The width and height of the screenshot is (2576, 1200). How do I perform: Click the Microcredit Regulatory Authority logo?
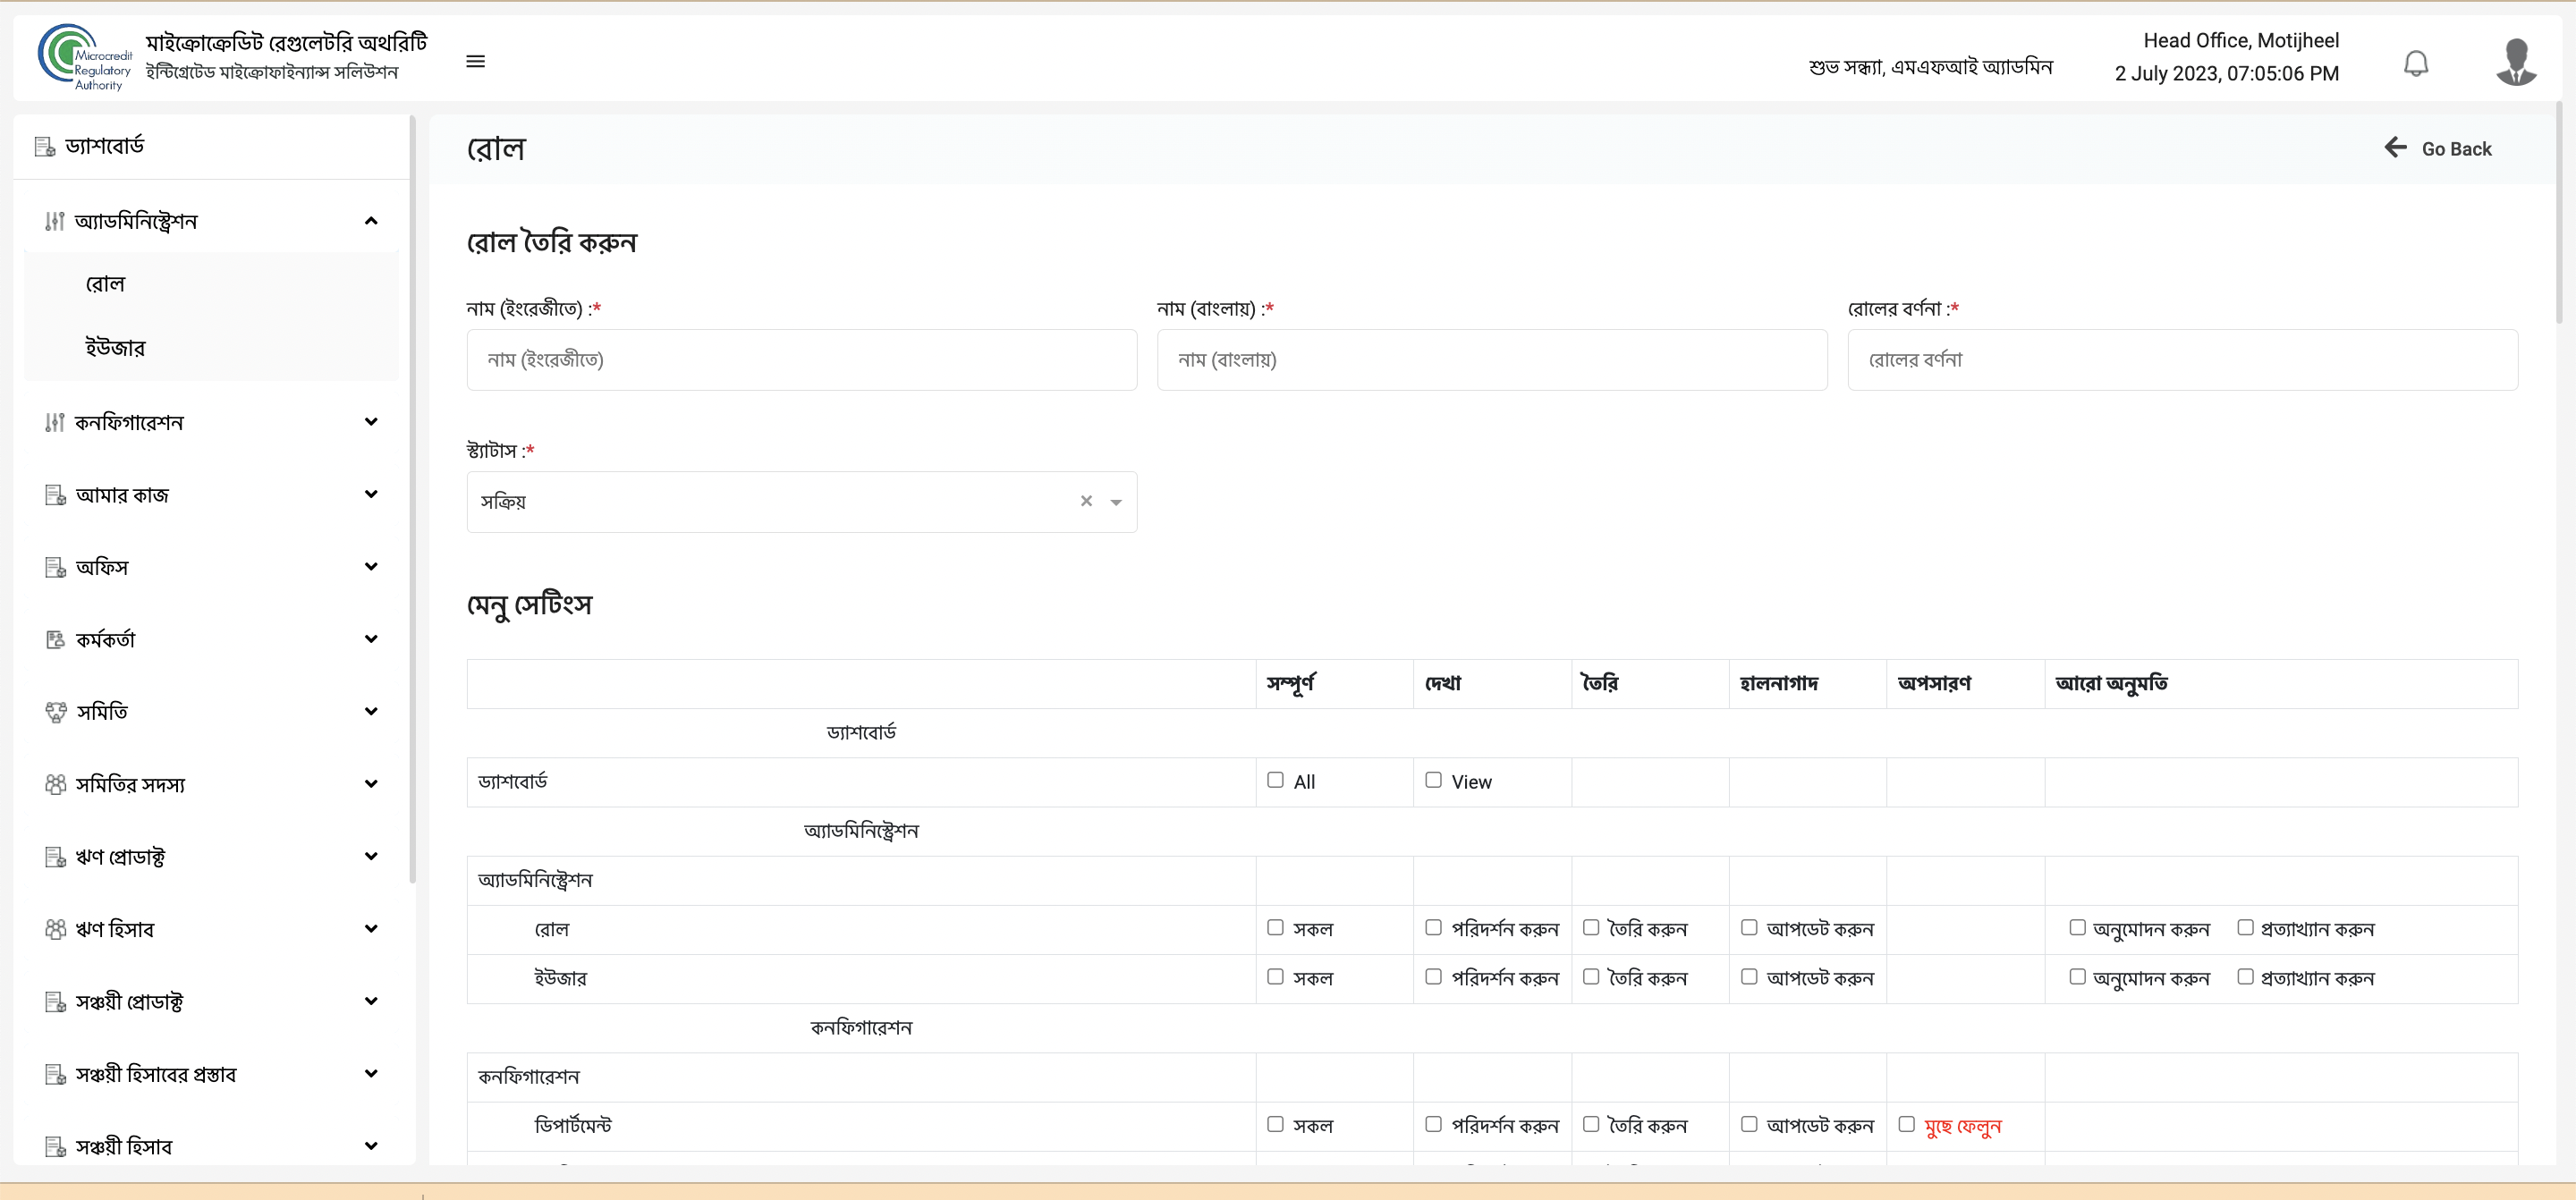pyautogui.click(x=85, y=58)
